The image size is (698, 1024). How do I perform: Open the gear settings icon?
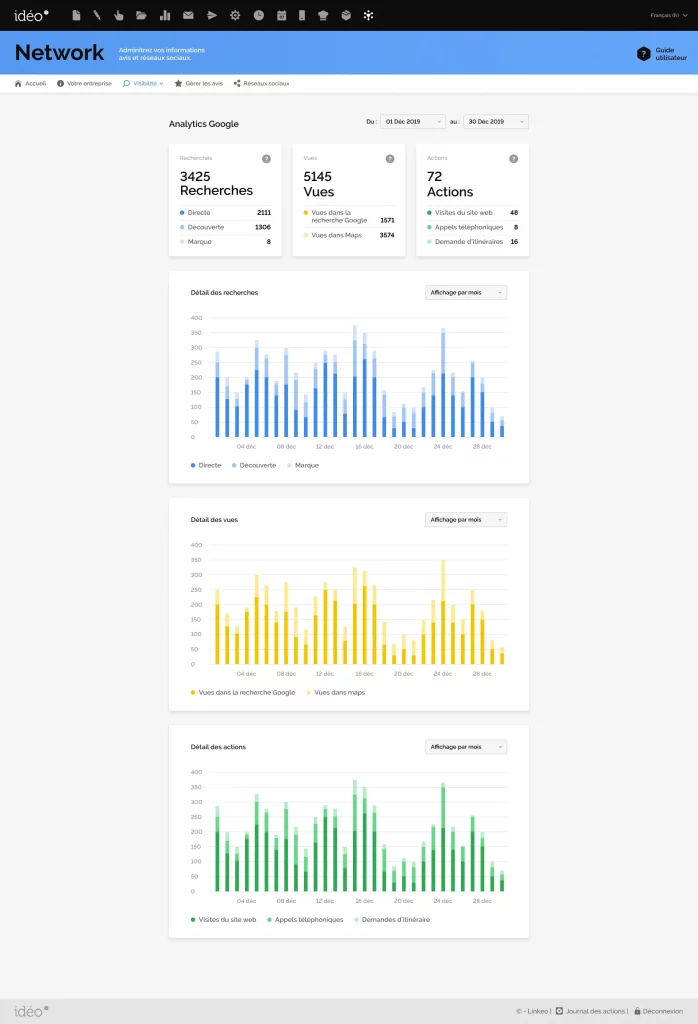pos(235,15)
